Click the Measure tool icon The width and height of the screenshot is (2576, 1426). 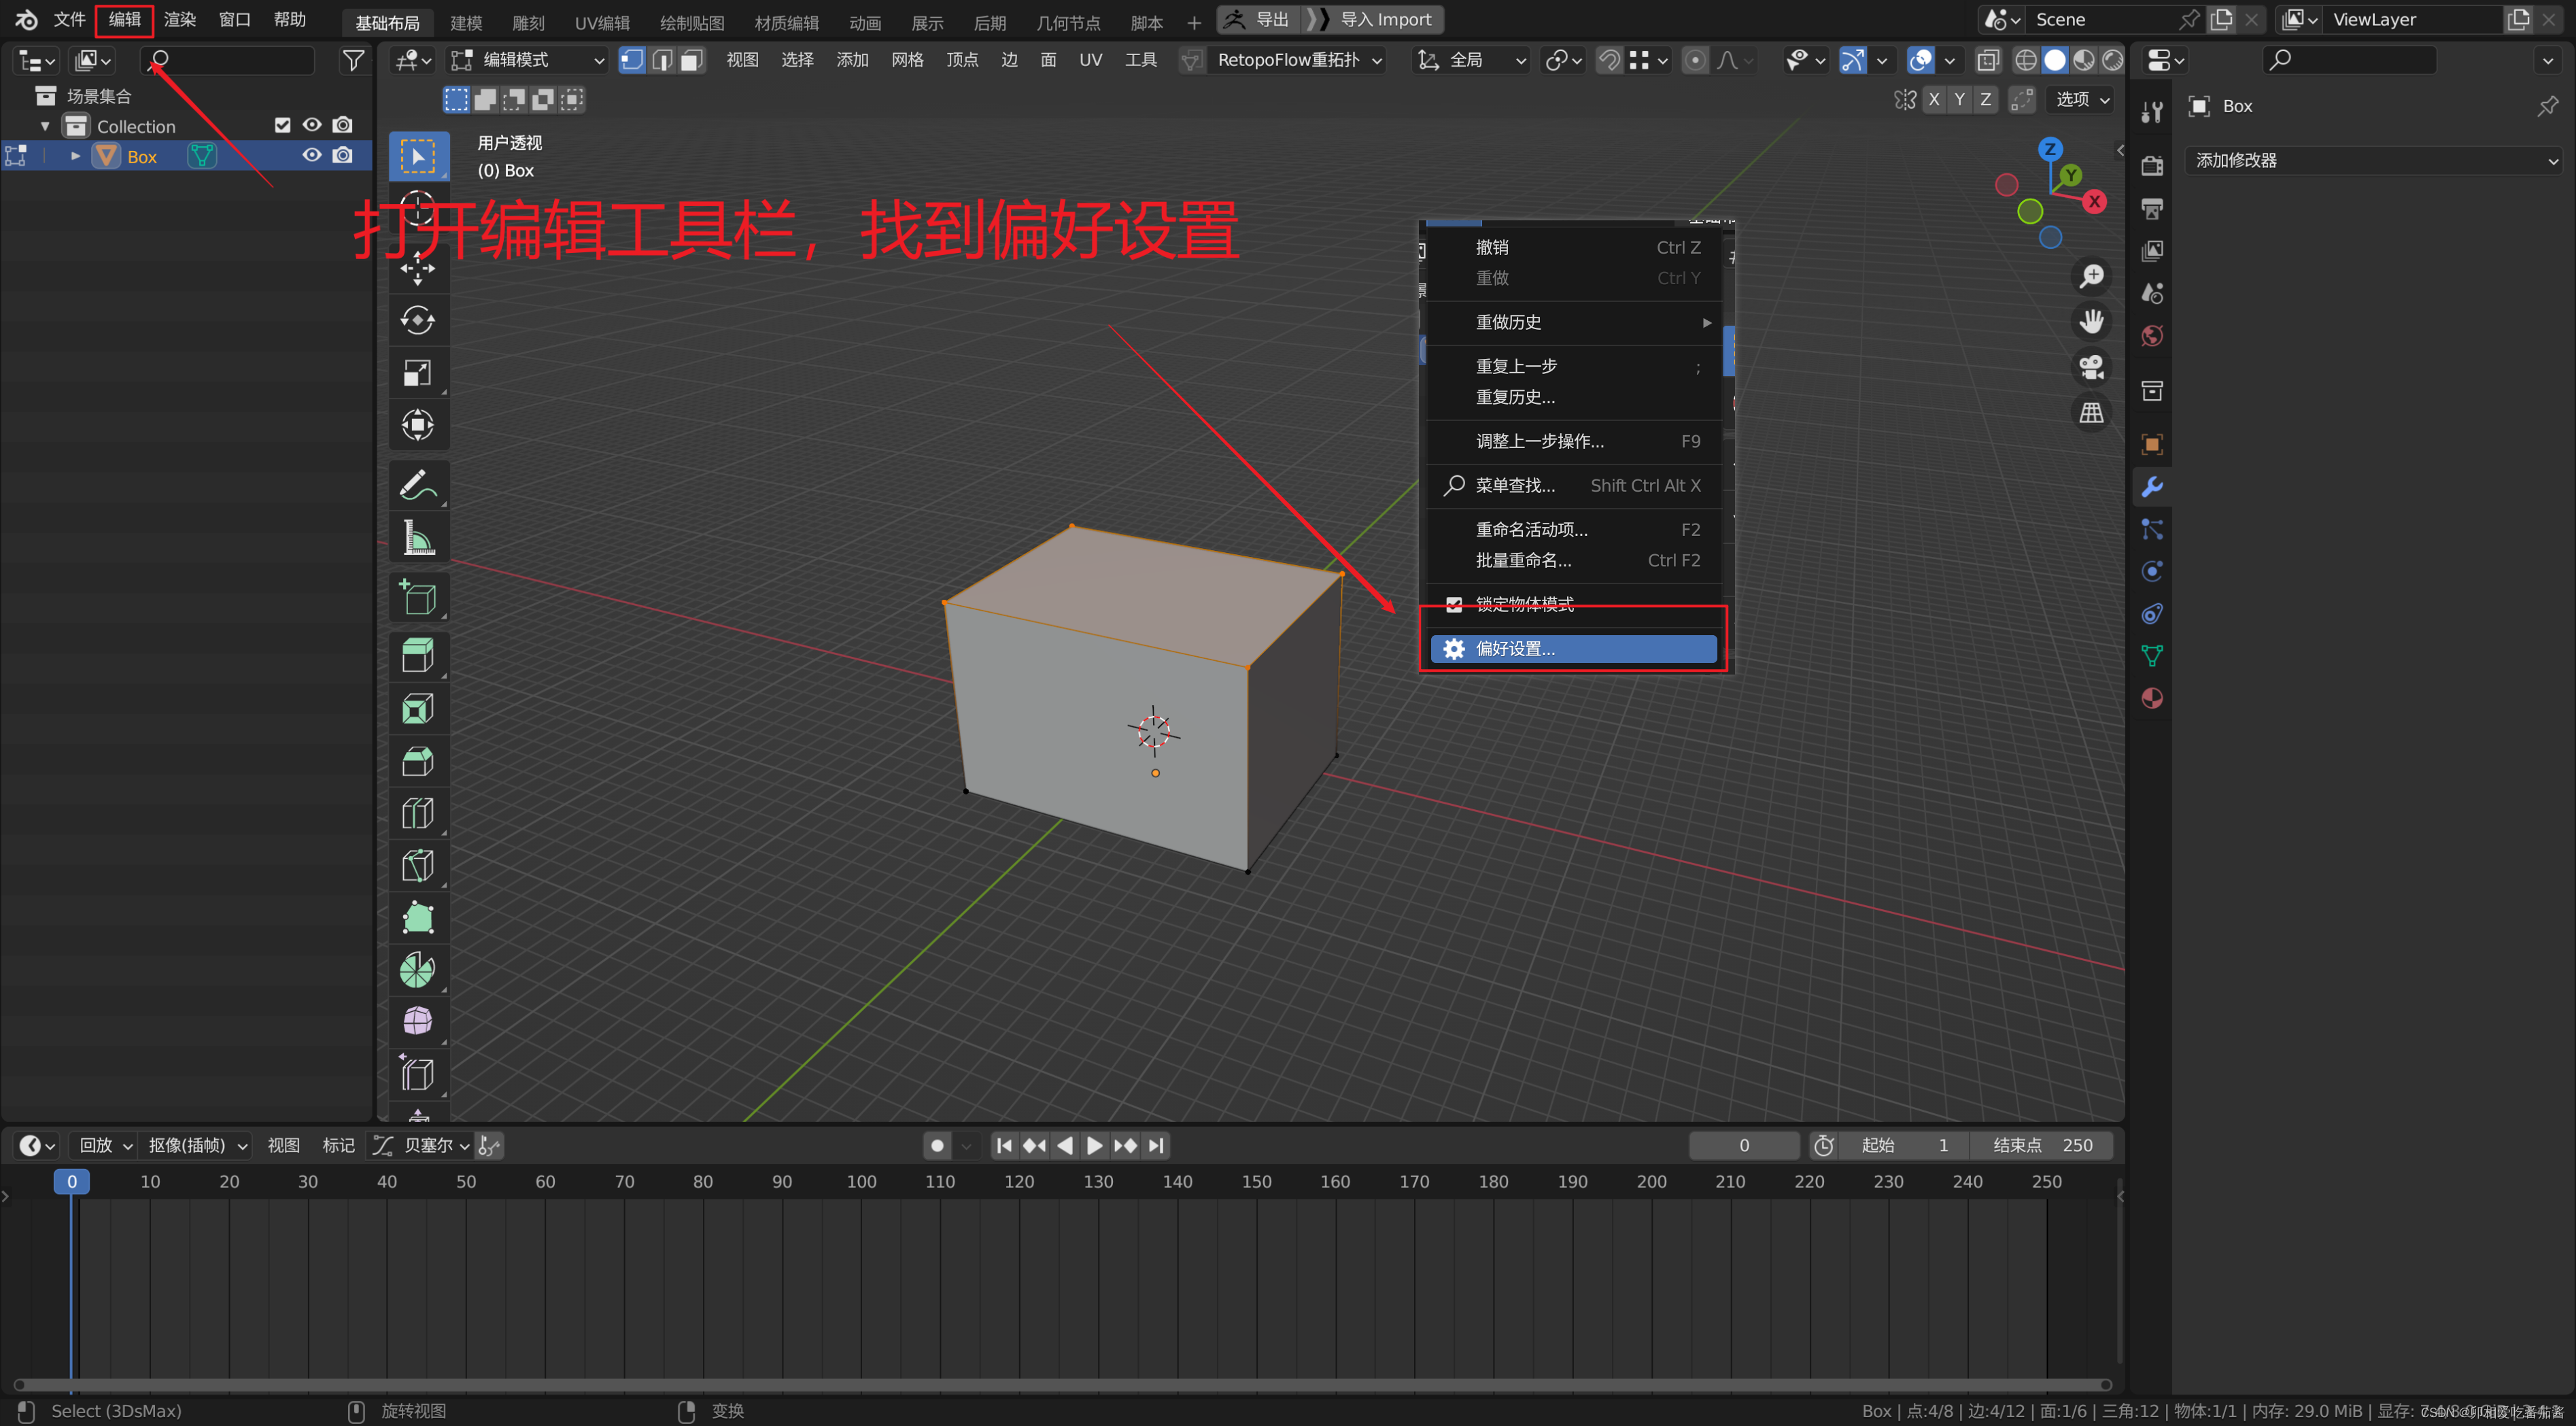[421, 539]
